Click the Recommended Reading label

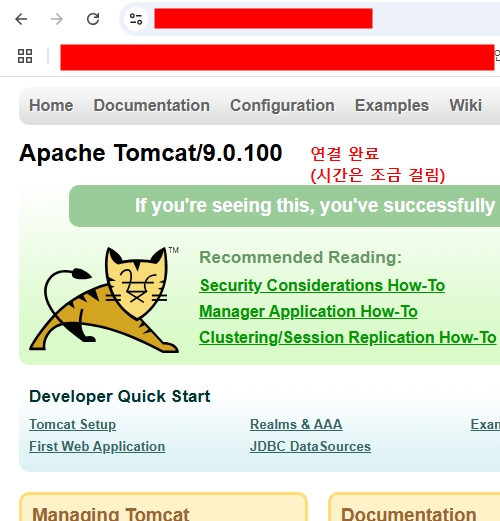tap(301, 257)
